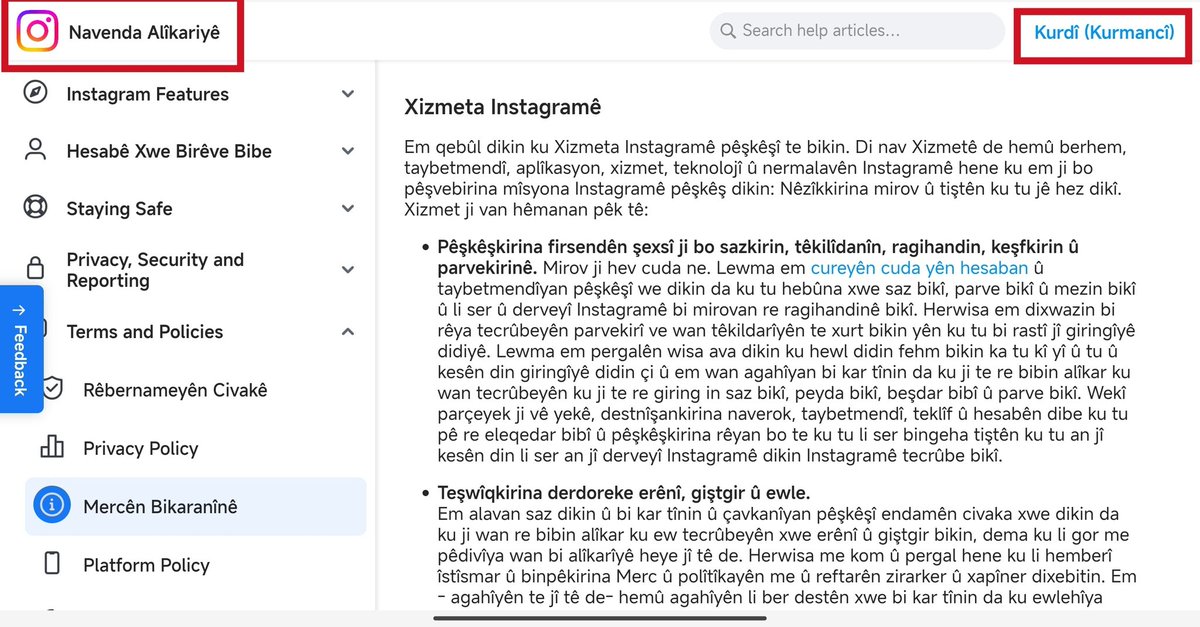This screenshot has height=627, width=1200.
Task: Open the Kurdî (Kurmancî) language selector
Action: 1101,31
